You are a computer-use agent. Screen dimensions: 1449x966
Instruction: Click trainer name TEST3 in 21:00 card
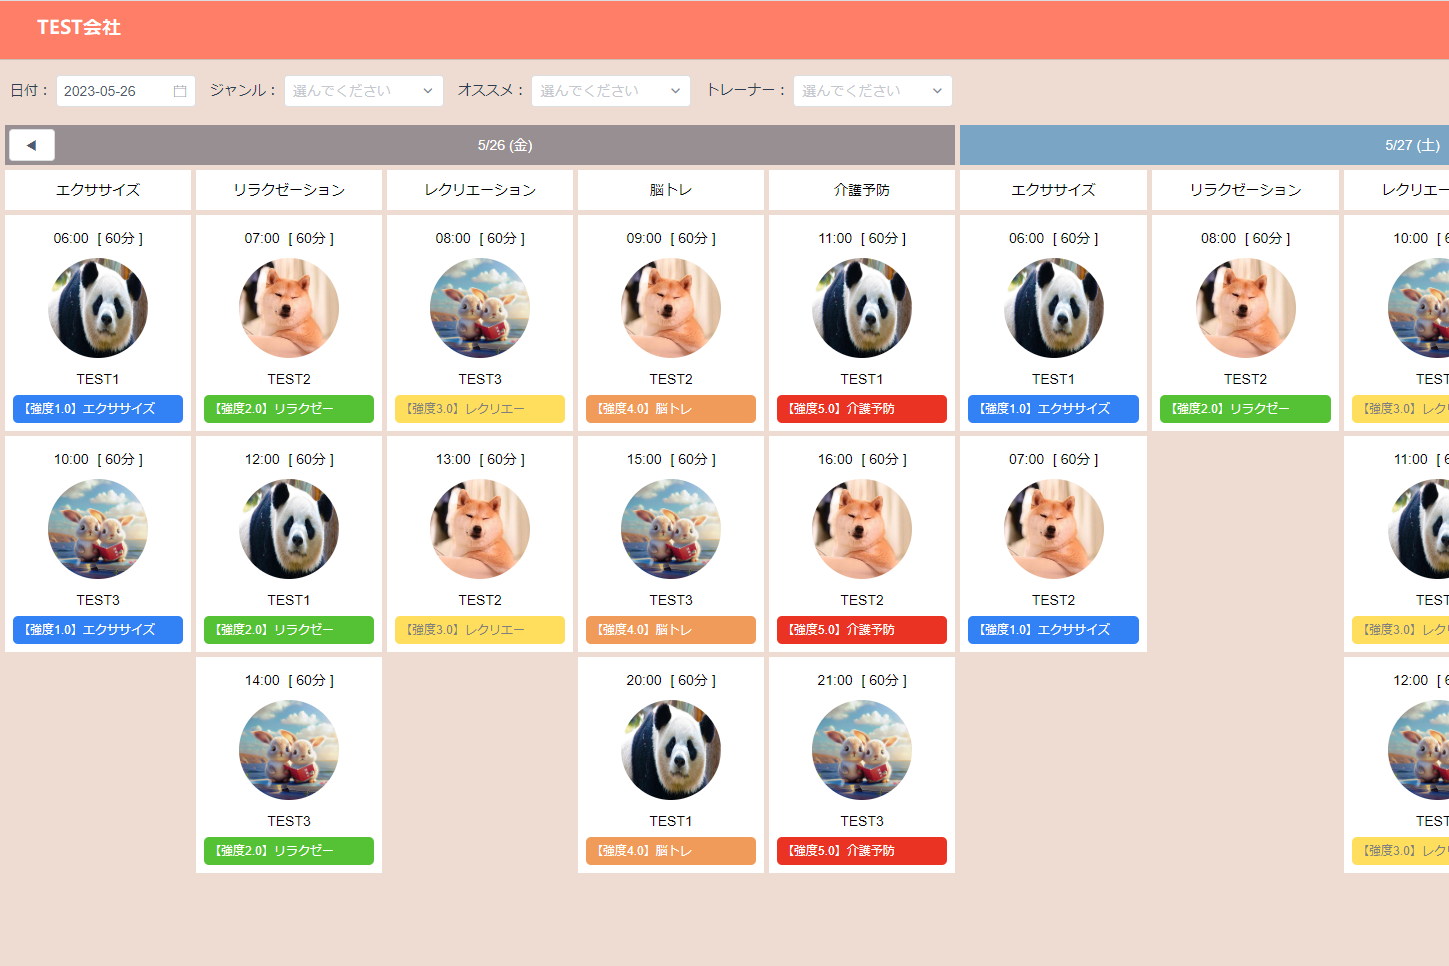click(862, 822)
